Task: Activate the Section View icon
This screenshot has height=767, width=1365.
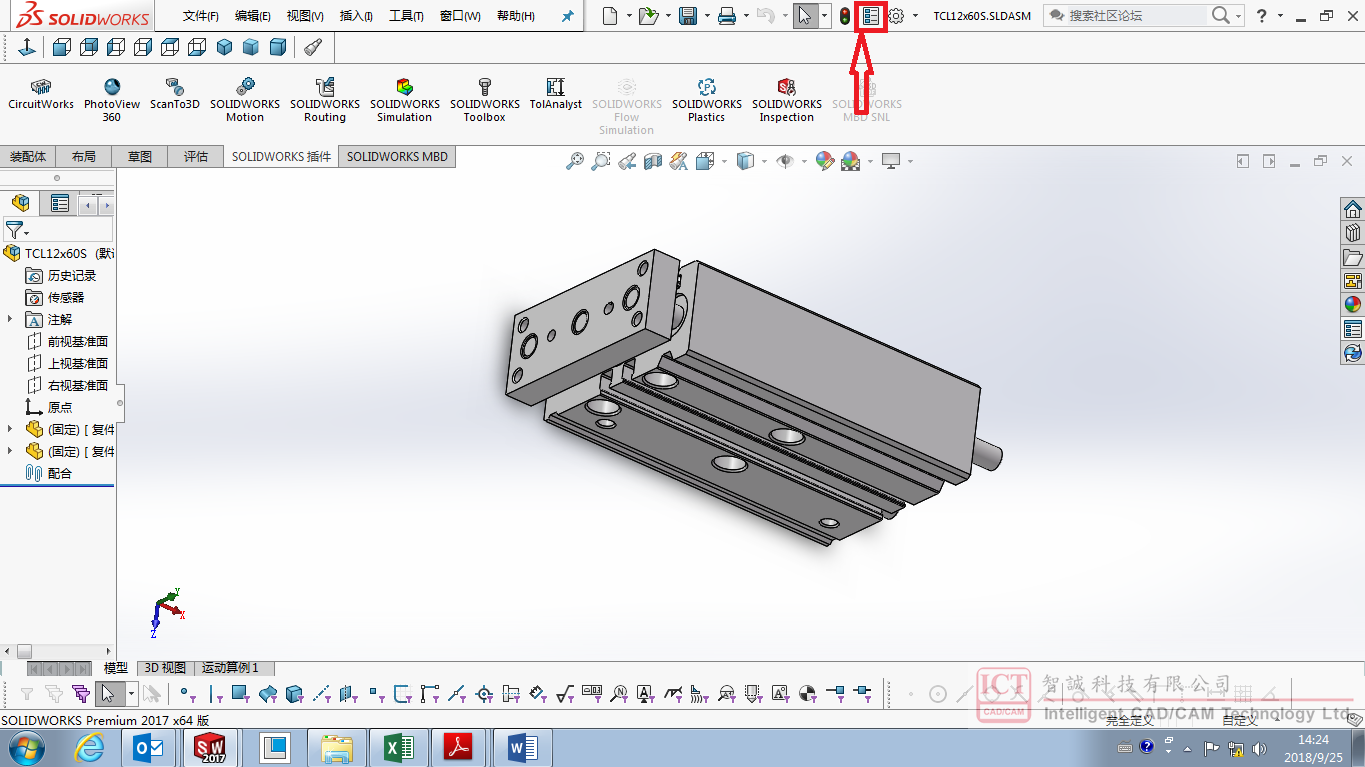Action: pos(653,161)
